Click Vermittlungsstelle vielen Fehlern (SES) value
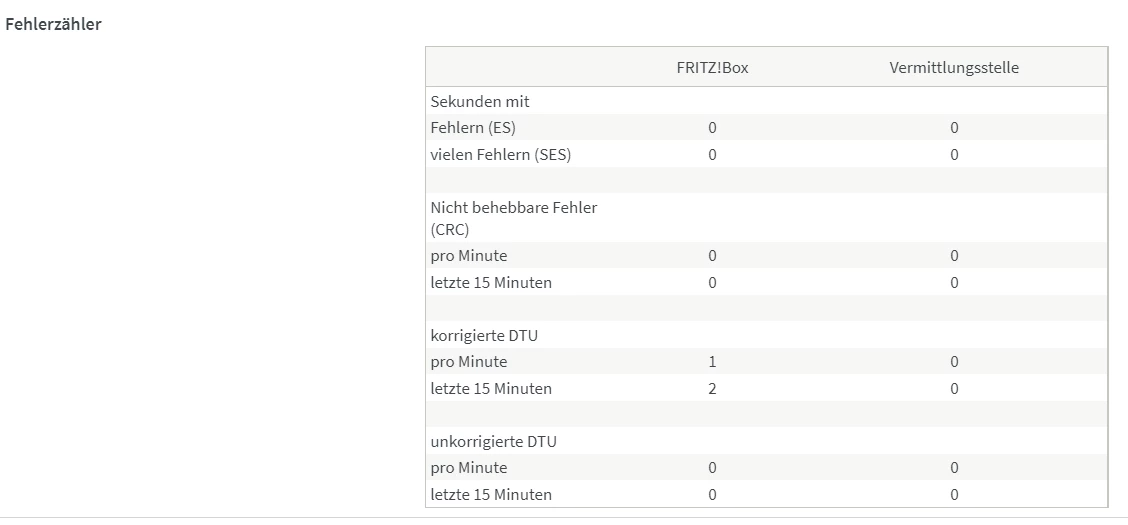This screenshot has height=525, width=1128. 954,155
